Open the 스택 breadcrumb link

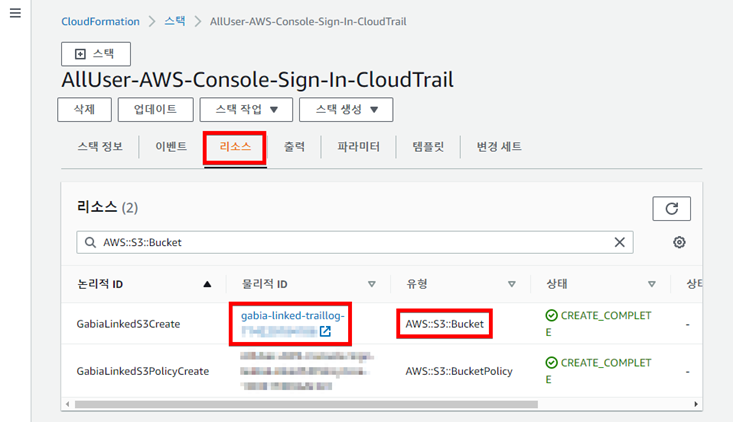click(x=175, y=21)
